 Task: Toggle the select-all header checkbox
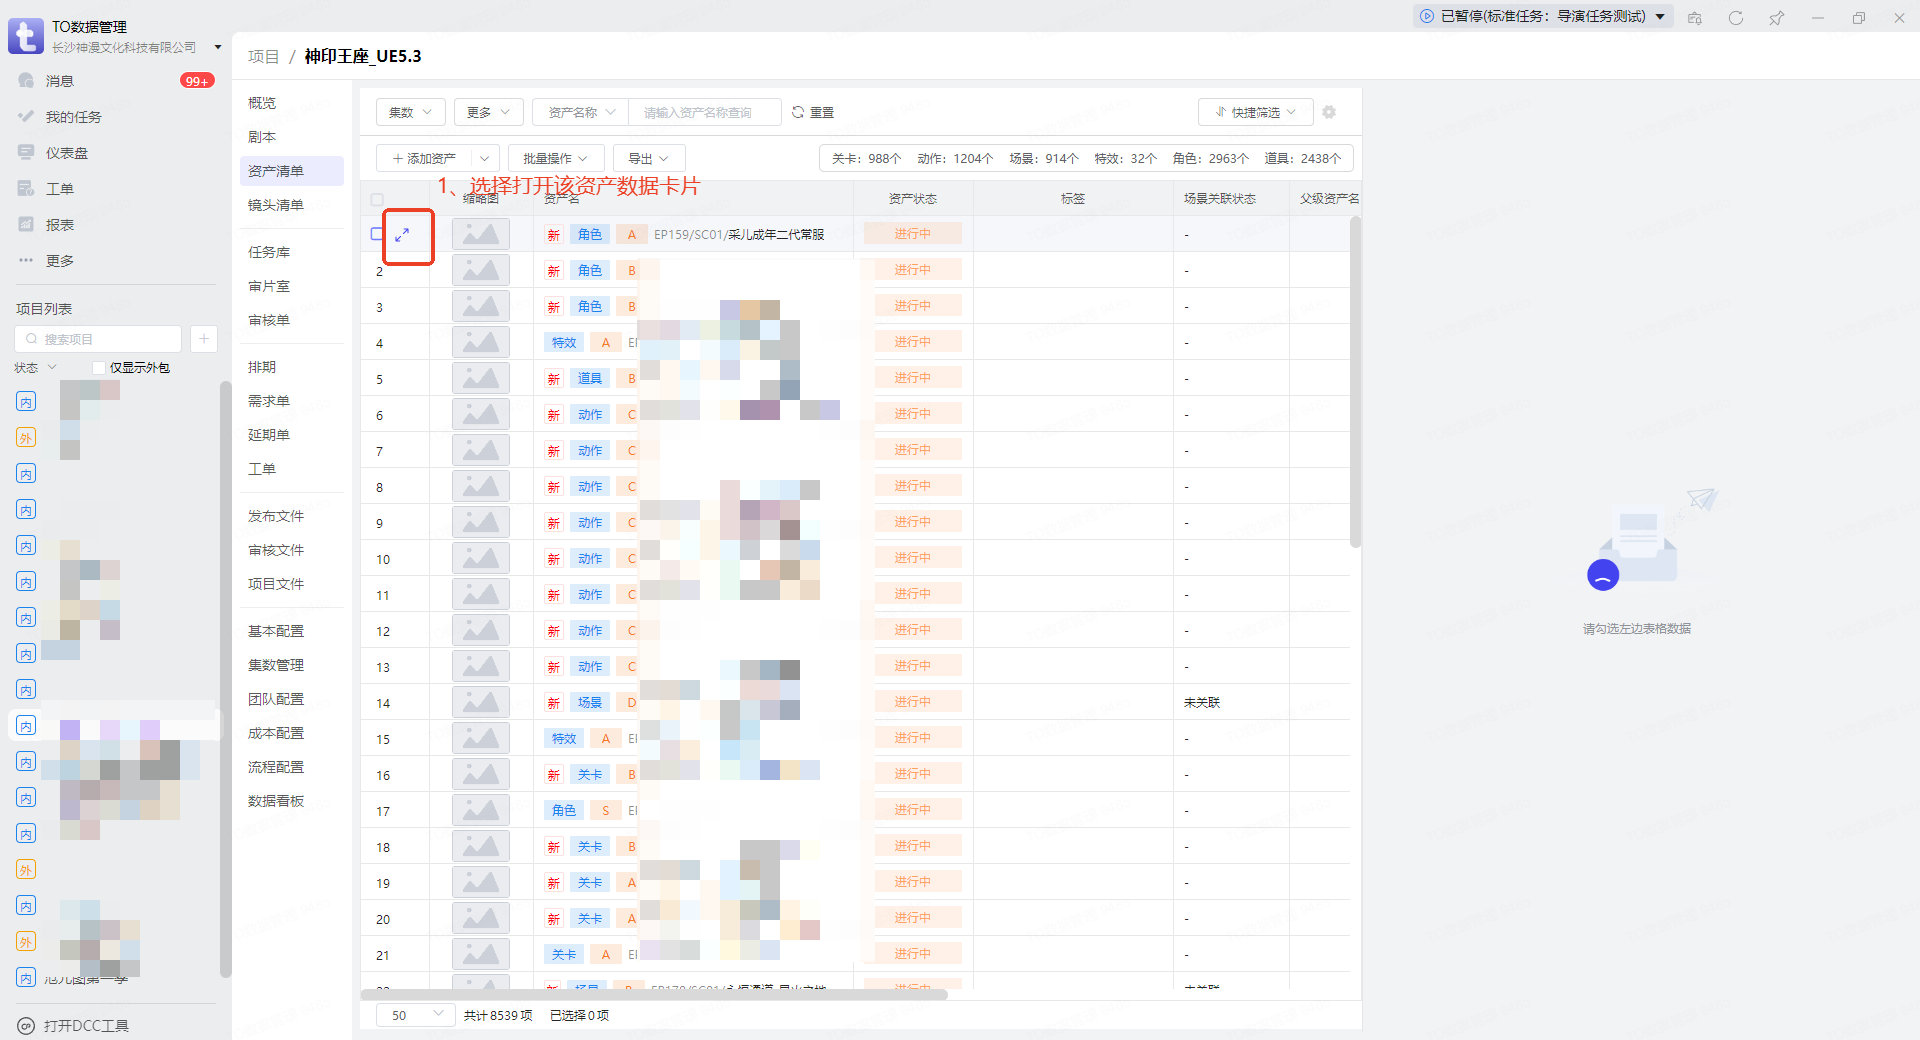click(x=377, y=199)
